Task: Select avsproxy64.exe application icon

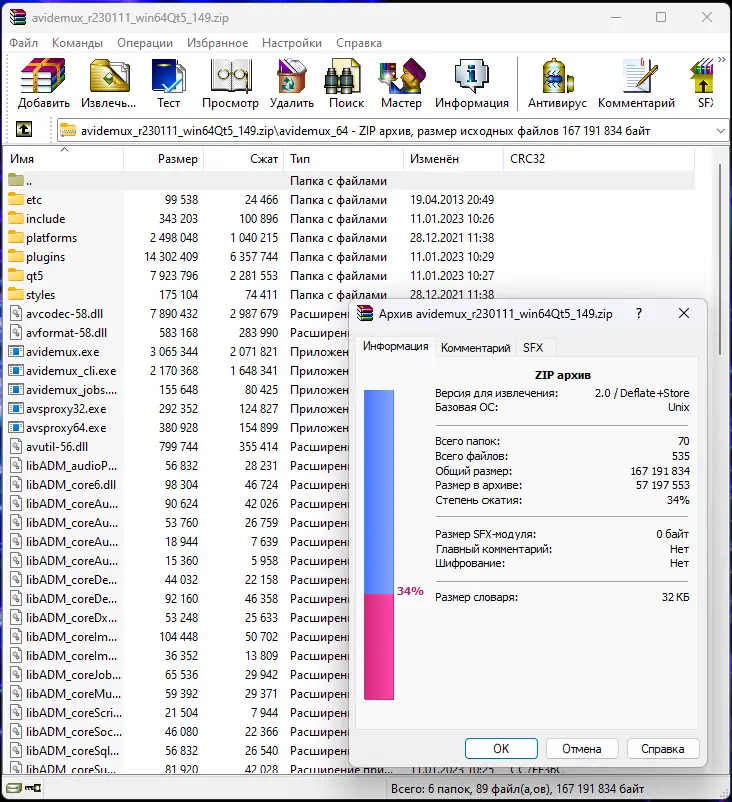Action: click(16, 428)
